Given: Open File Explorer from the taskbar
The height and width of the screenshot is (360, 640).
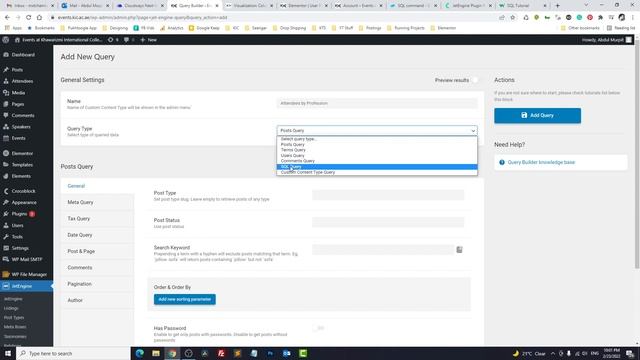Looking at the screenshot, I should (x=156, y=353).
